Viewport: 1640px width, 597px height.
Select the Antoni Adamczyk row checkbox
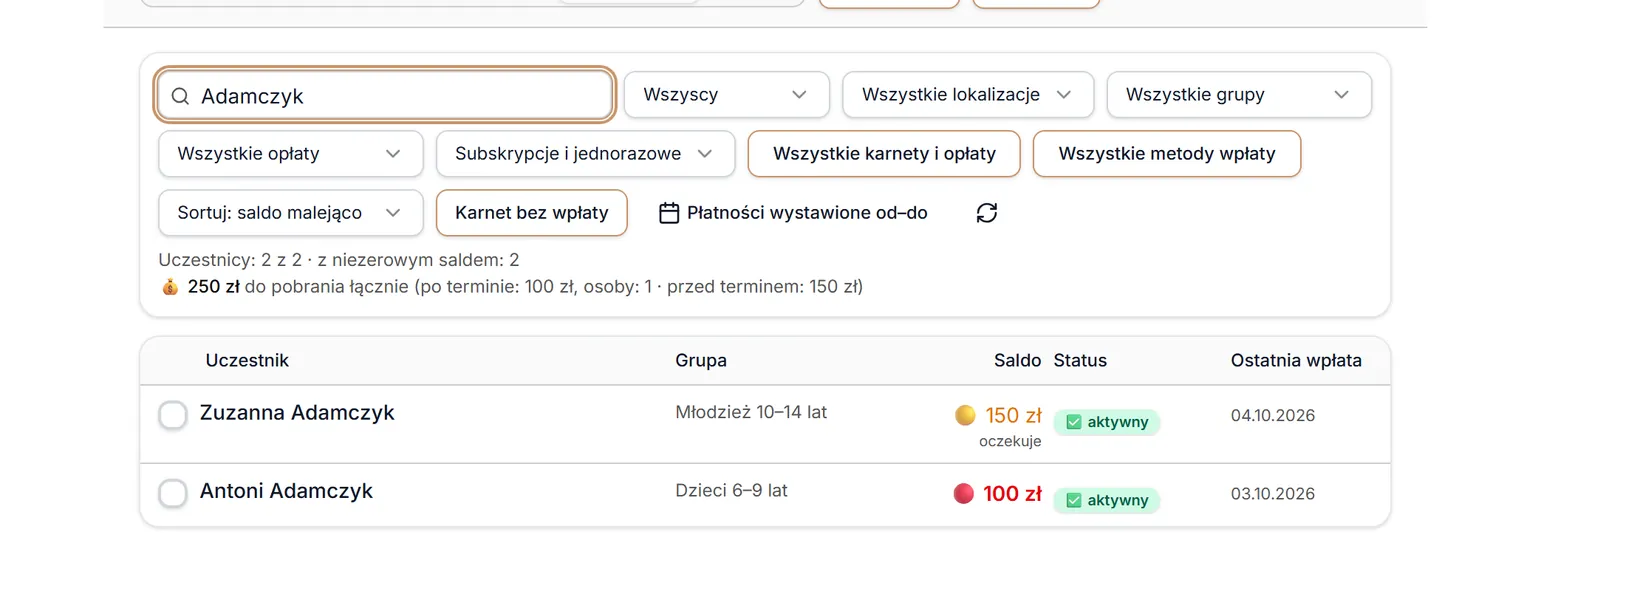(x=173, y=493)
